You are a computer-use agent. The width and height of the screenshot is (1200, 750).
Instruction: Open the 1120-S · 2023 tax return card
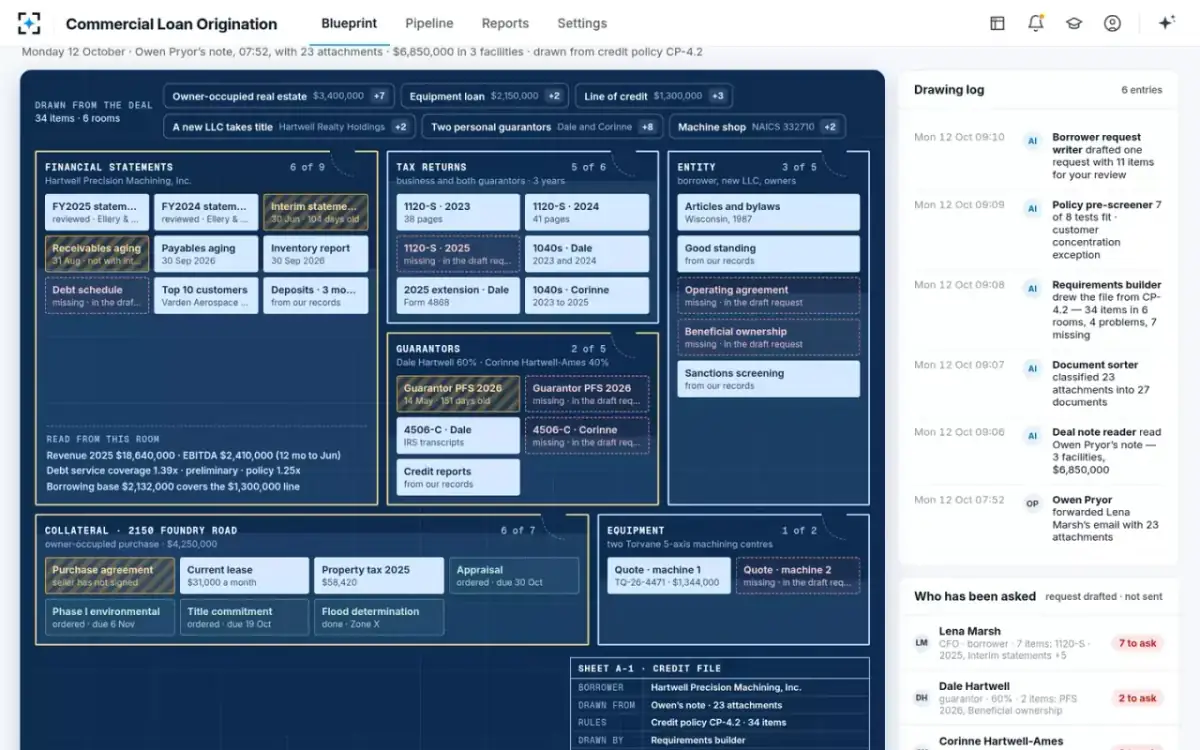(x=458, y=212)
